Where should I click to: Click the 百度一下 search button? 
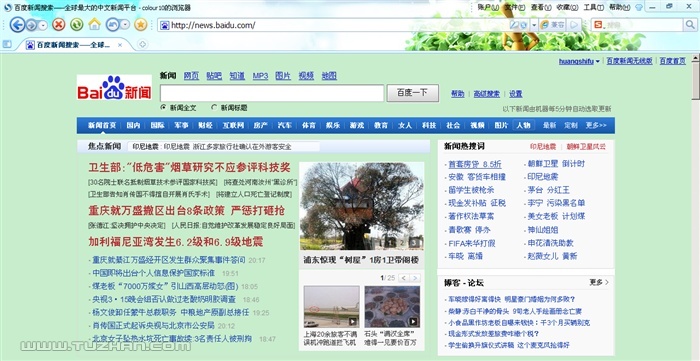click(x=412, y=93)
